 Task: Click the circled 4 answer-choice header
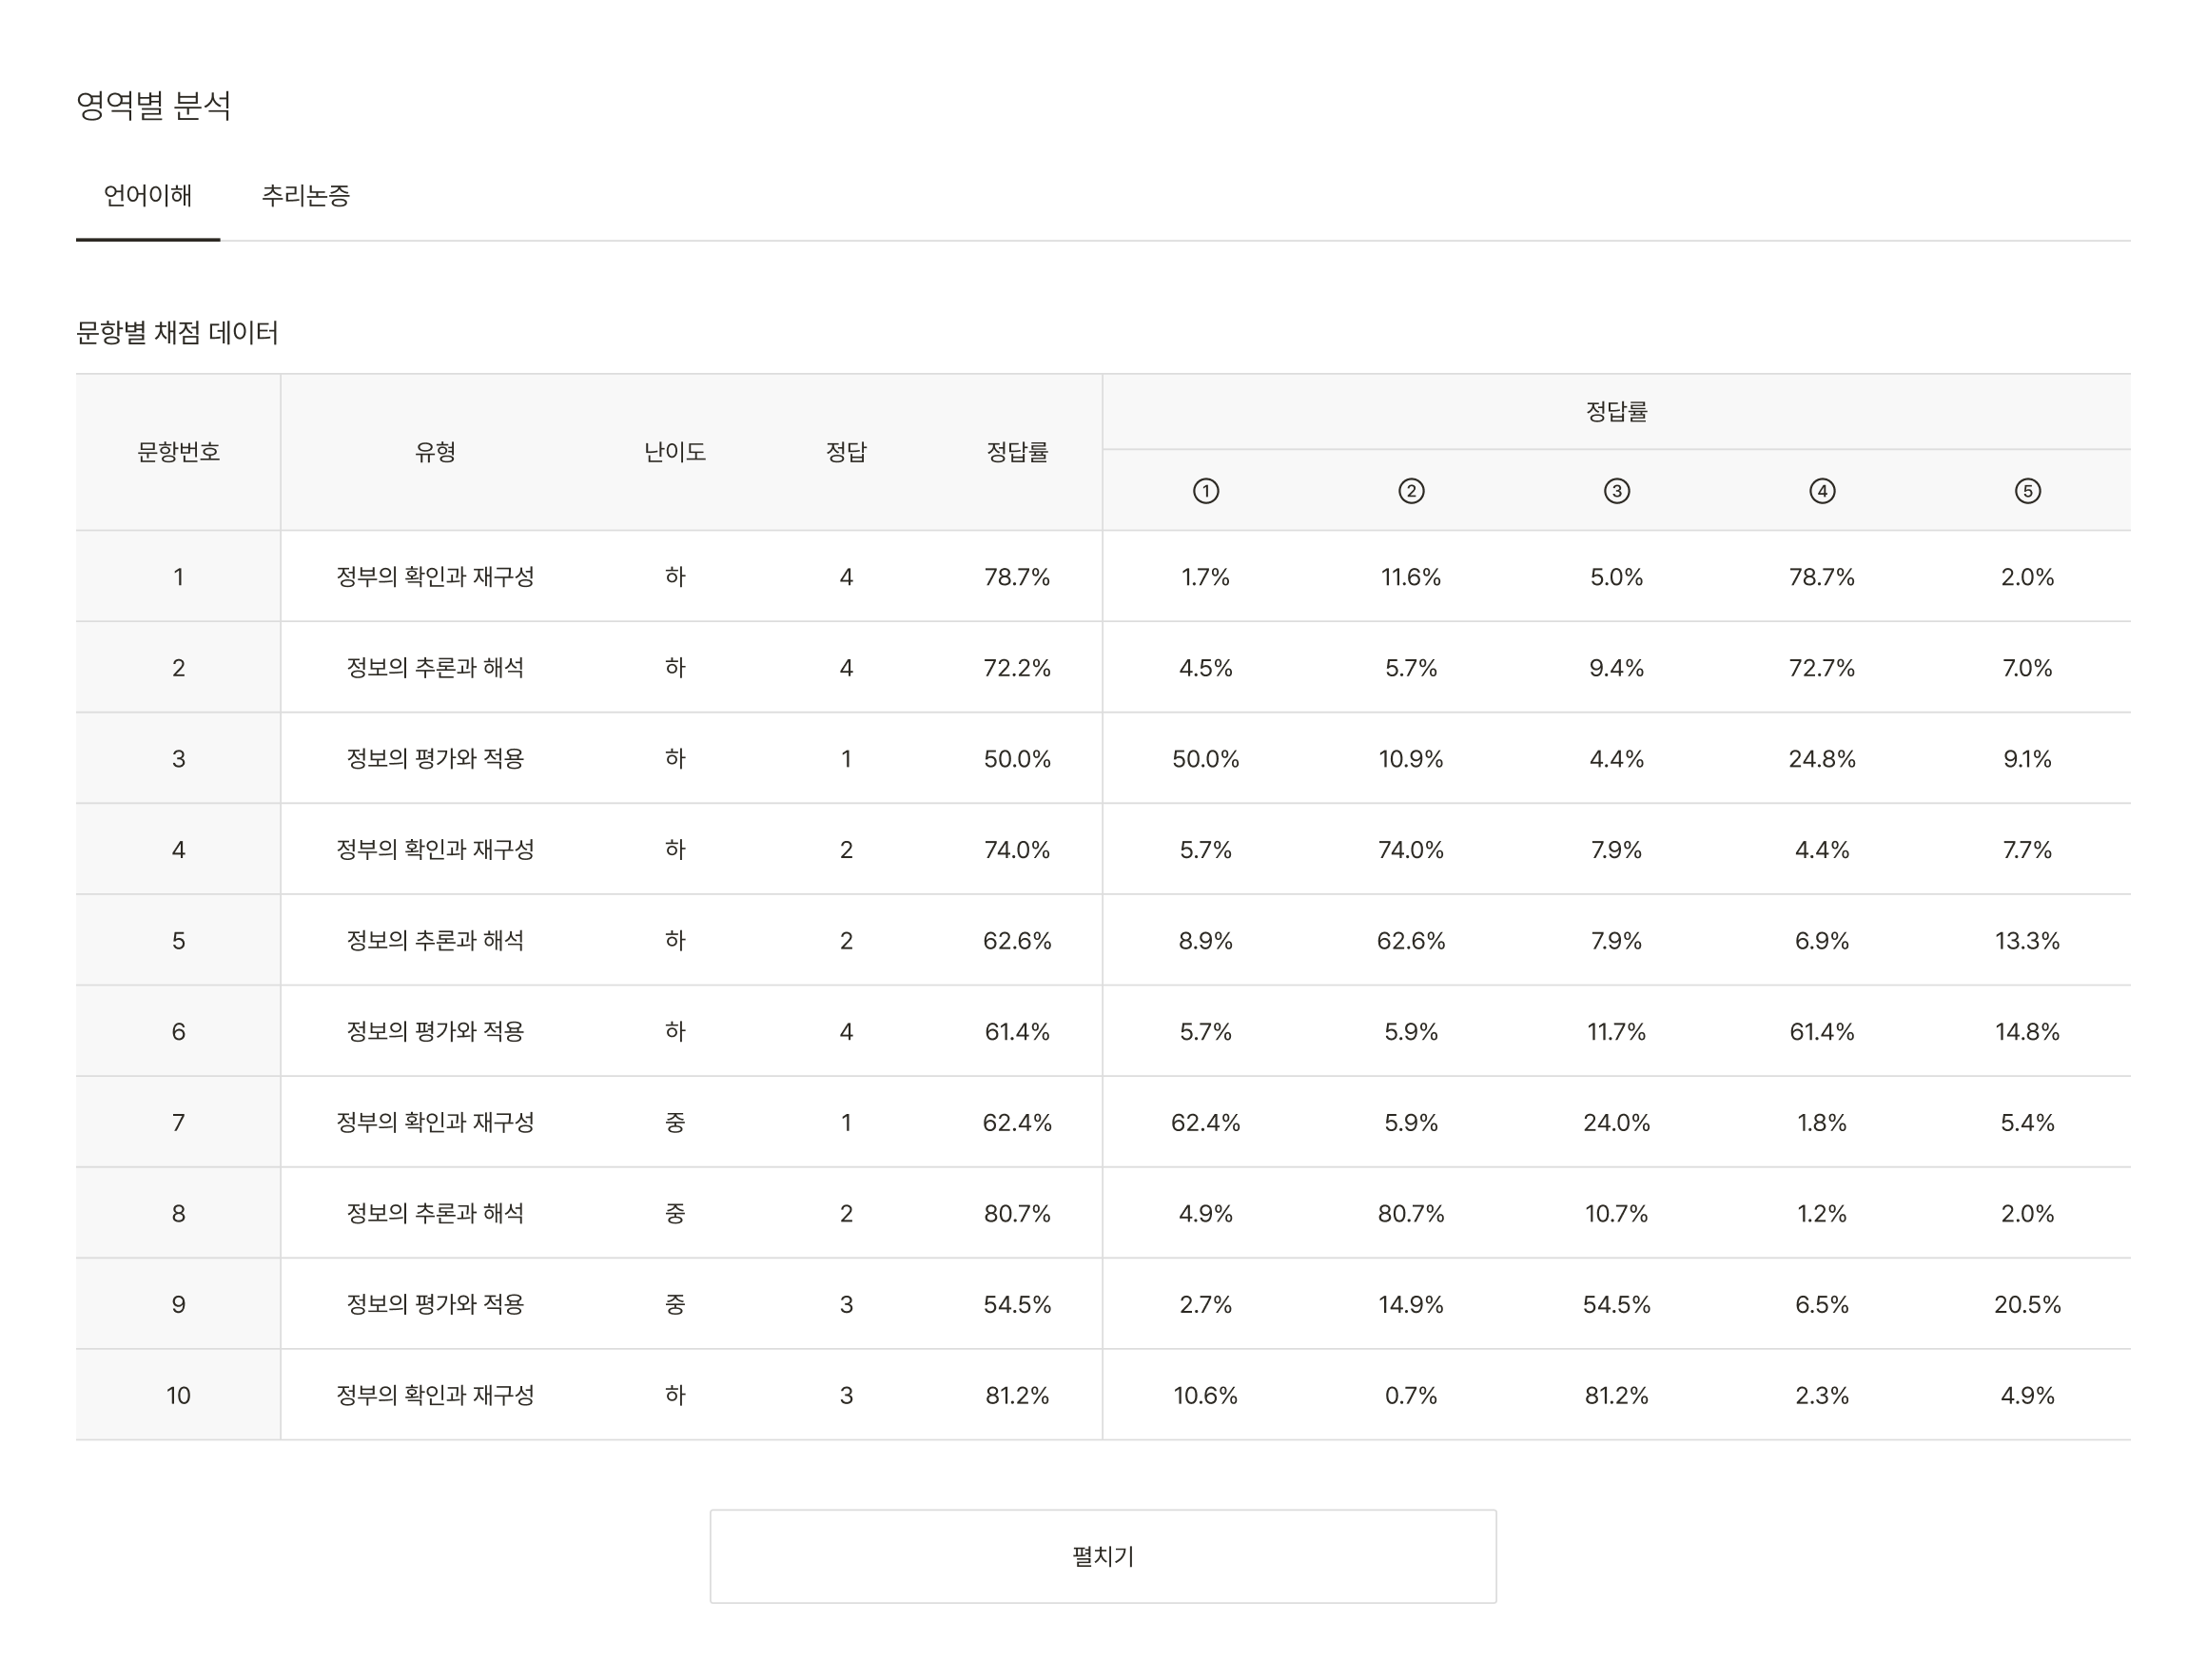tap(1821, 491)
